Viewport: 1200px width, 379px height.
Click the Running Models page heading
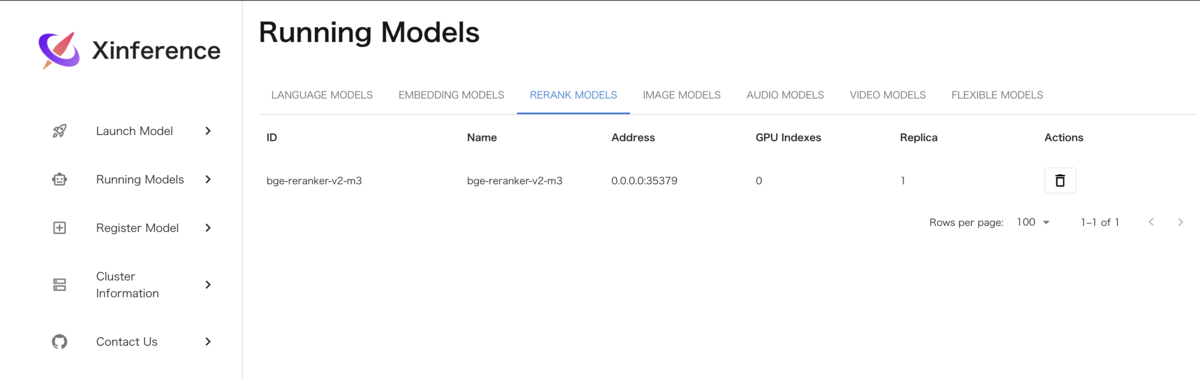coord(369,33)
